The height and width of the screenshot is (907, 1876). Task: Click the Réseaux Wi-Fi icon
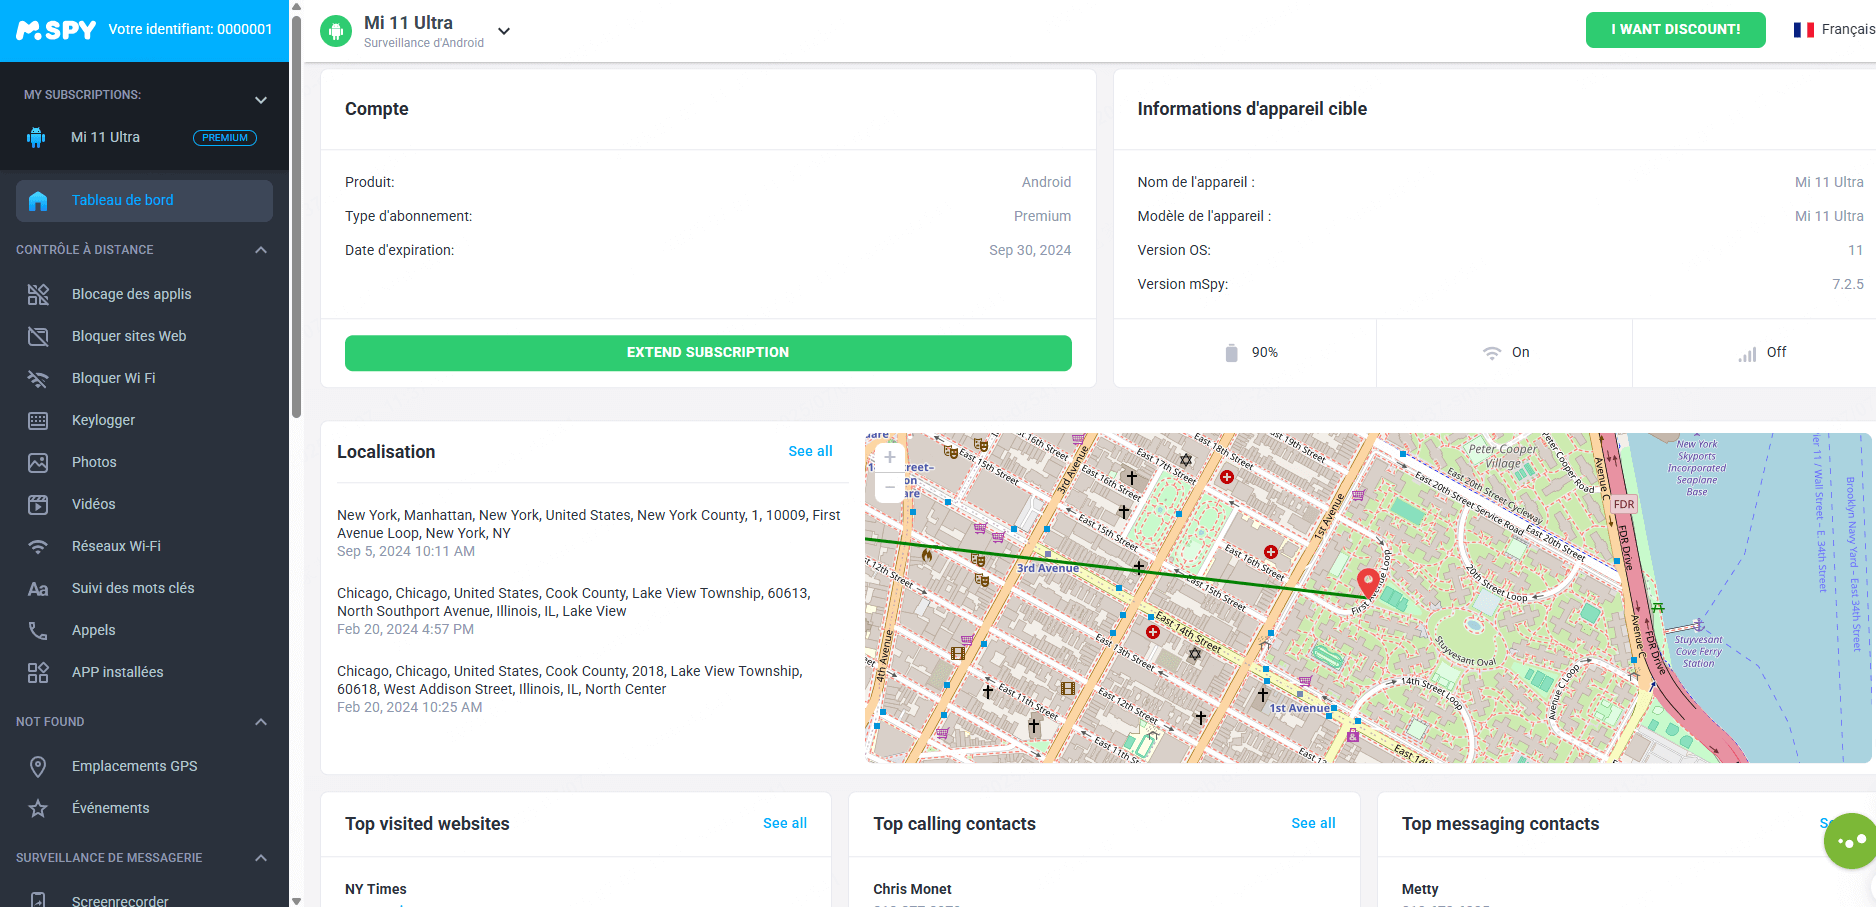click(x=38, y=546)
